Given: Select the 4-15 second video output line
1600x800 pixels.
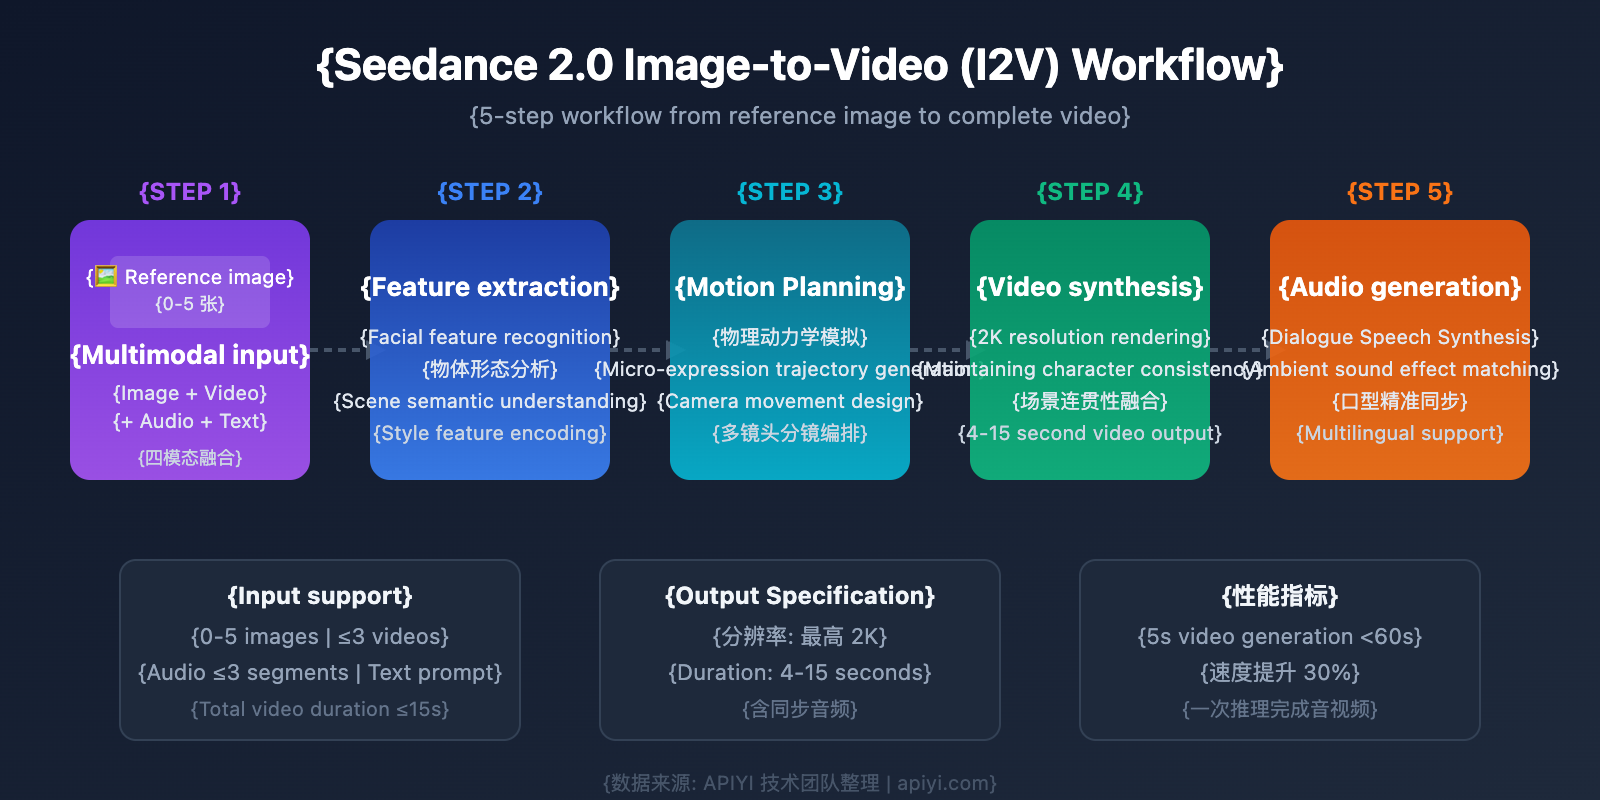Looking at the screenshot, I should (x=1090, y=433).
